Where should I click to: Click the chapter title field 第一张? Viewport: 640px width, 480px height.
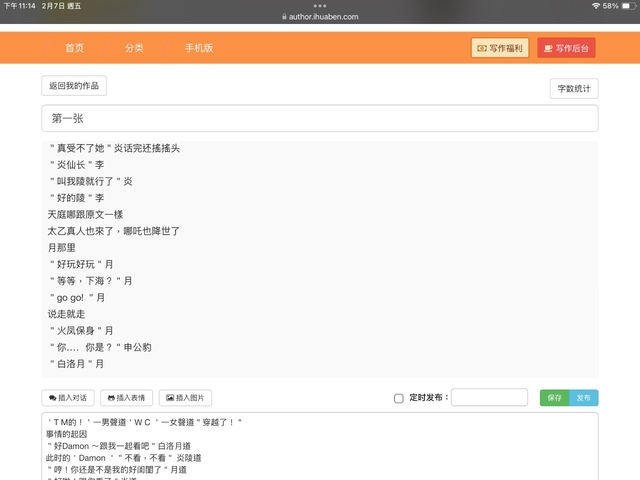coord(320,118)
